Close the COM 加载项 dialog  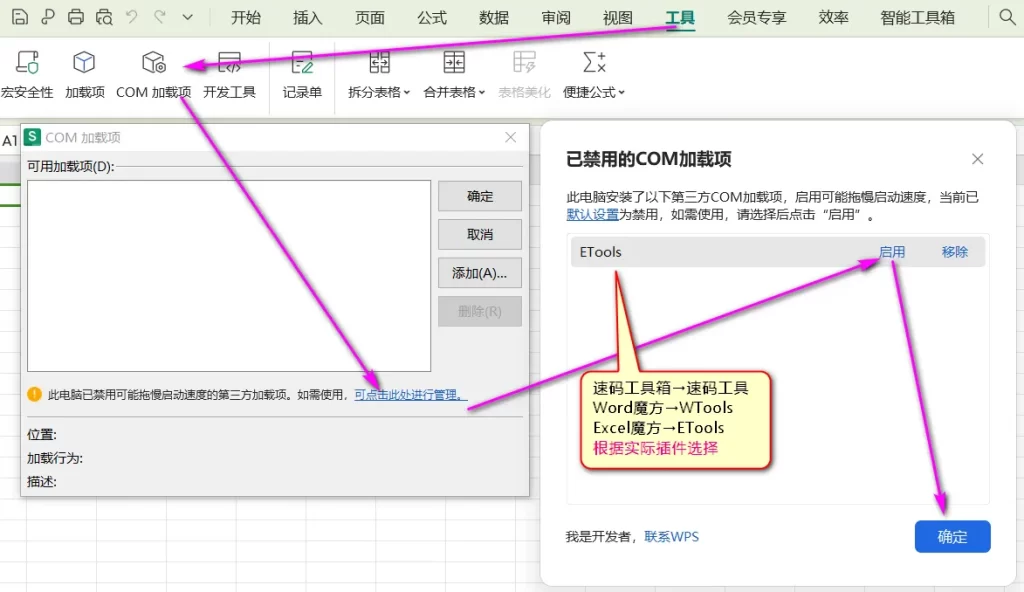pos(511,137)
